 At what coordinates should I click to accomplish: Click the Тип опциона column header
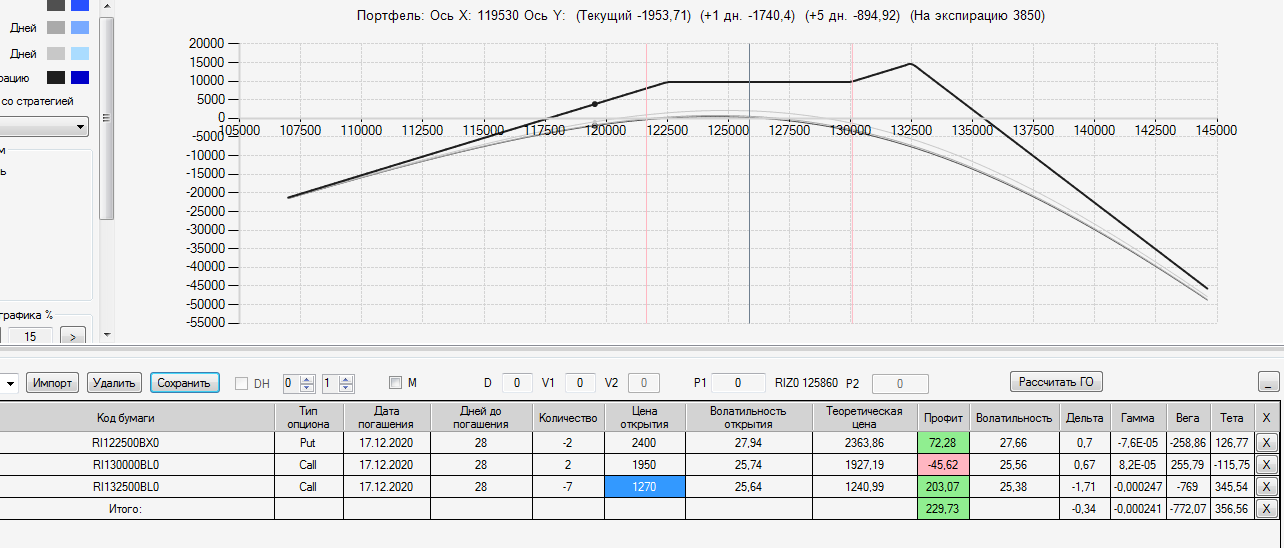(308, 417)
